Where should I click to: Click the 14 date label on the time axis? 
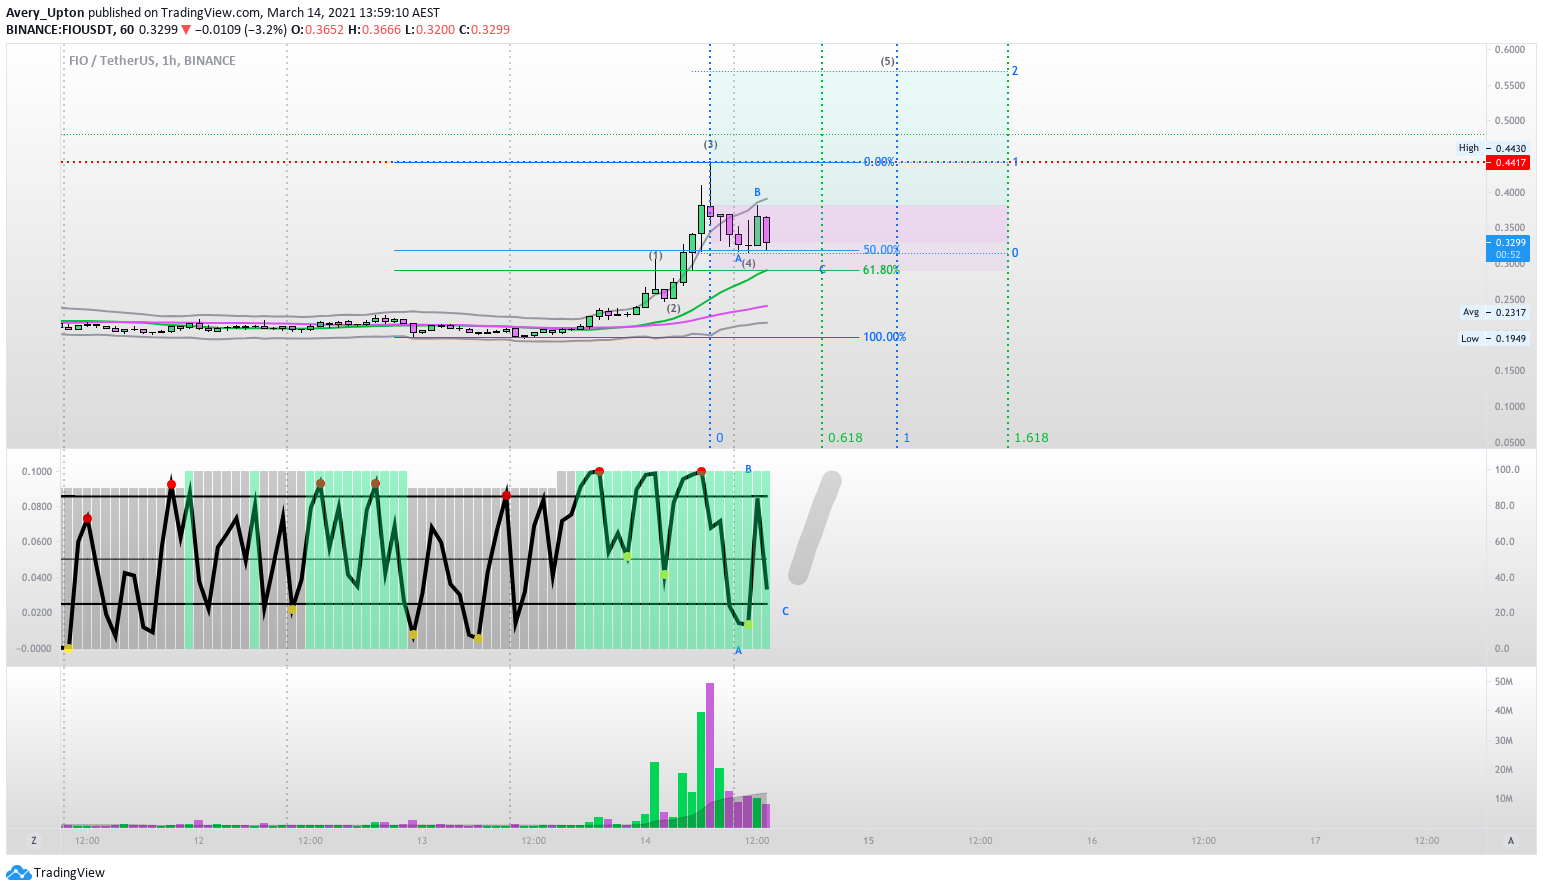click(x=646, y=841)
